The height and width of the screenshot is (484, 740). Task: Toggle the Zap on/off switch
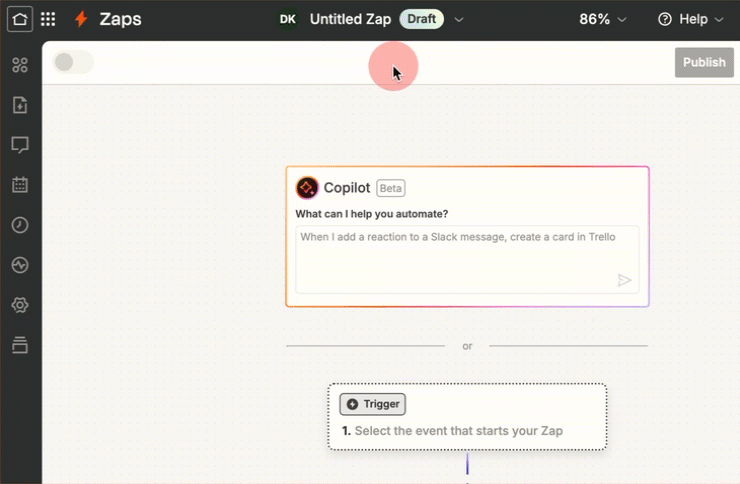pyautogui.click(x=73, y=62)
